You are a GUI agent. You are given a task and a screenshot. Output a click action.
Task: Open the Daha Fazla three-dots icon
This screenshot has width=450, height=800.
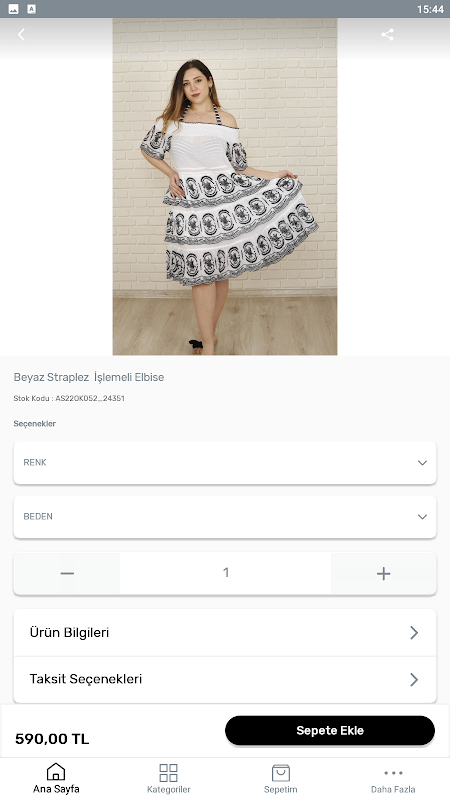click(393, 773)
